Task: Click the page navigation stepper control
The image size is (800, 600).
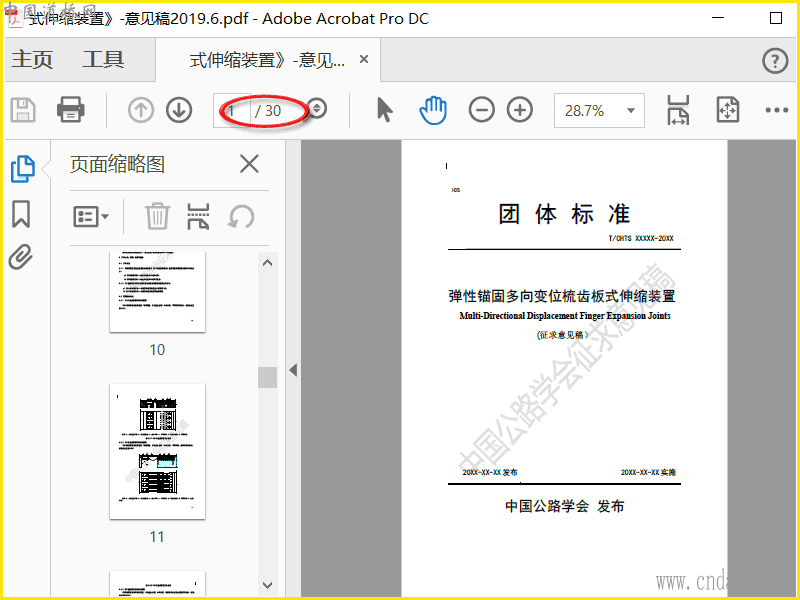Action: (317, 109)
